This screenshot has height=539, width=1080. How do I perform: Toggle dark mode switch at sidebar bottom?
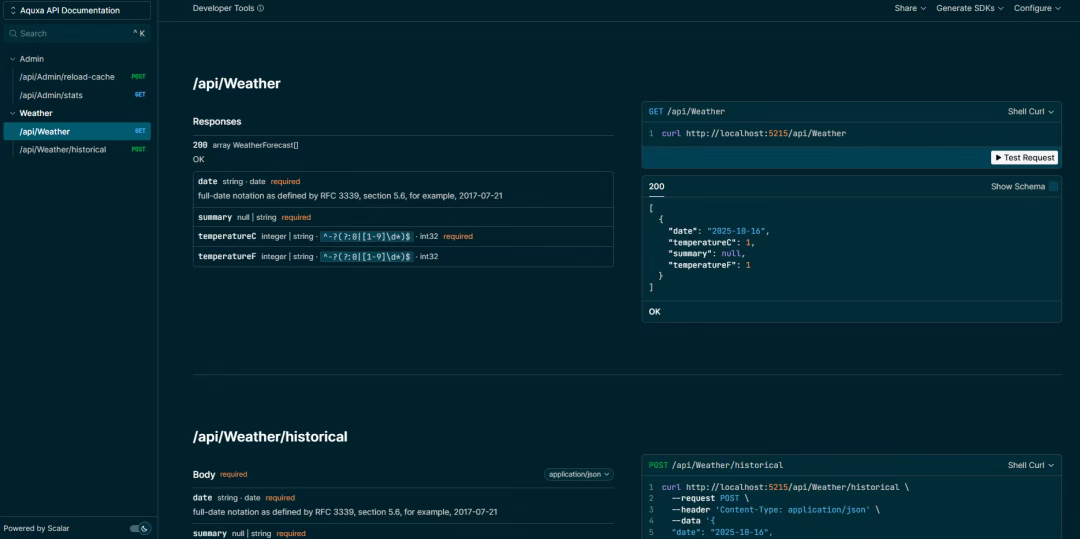(140, 529)
